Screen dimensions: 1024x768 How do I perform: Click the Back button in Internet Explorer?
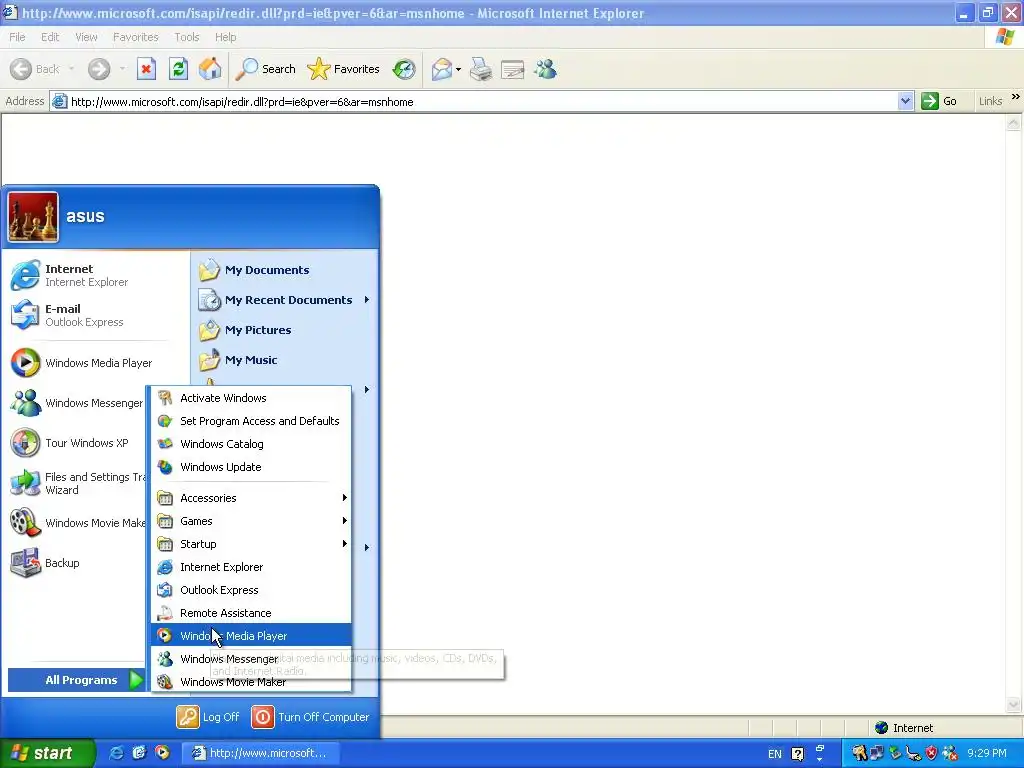35,69
